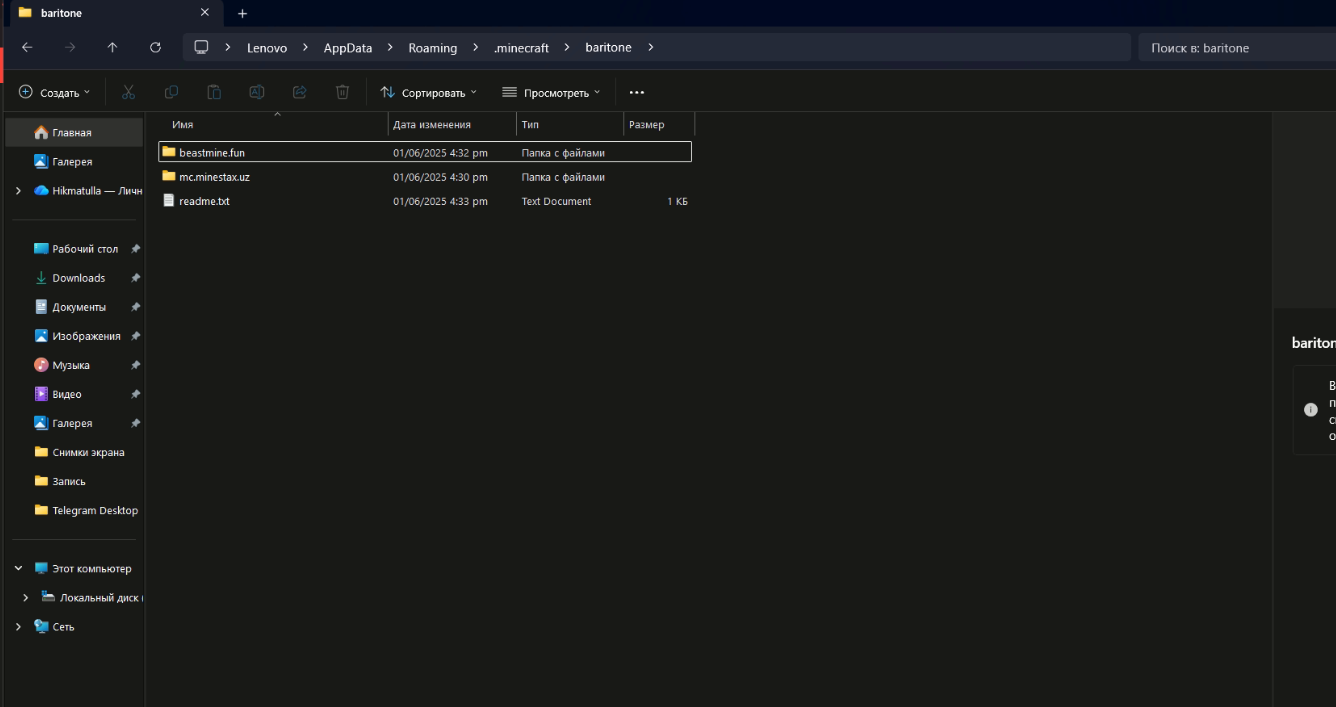Open the Сортировать sort dropdown
The width and height of the screenshot is (1336, 707).
pos(429,92)
